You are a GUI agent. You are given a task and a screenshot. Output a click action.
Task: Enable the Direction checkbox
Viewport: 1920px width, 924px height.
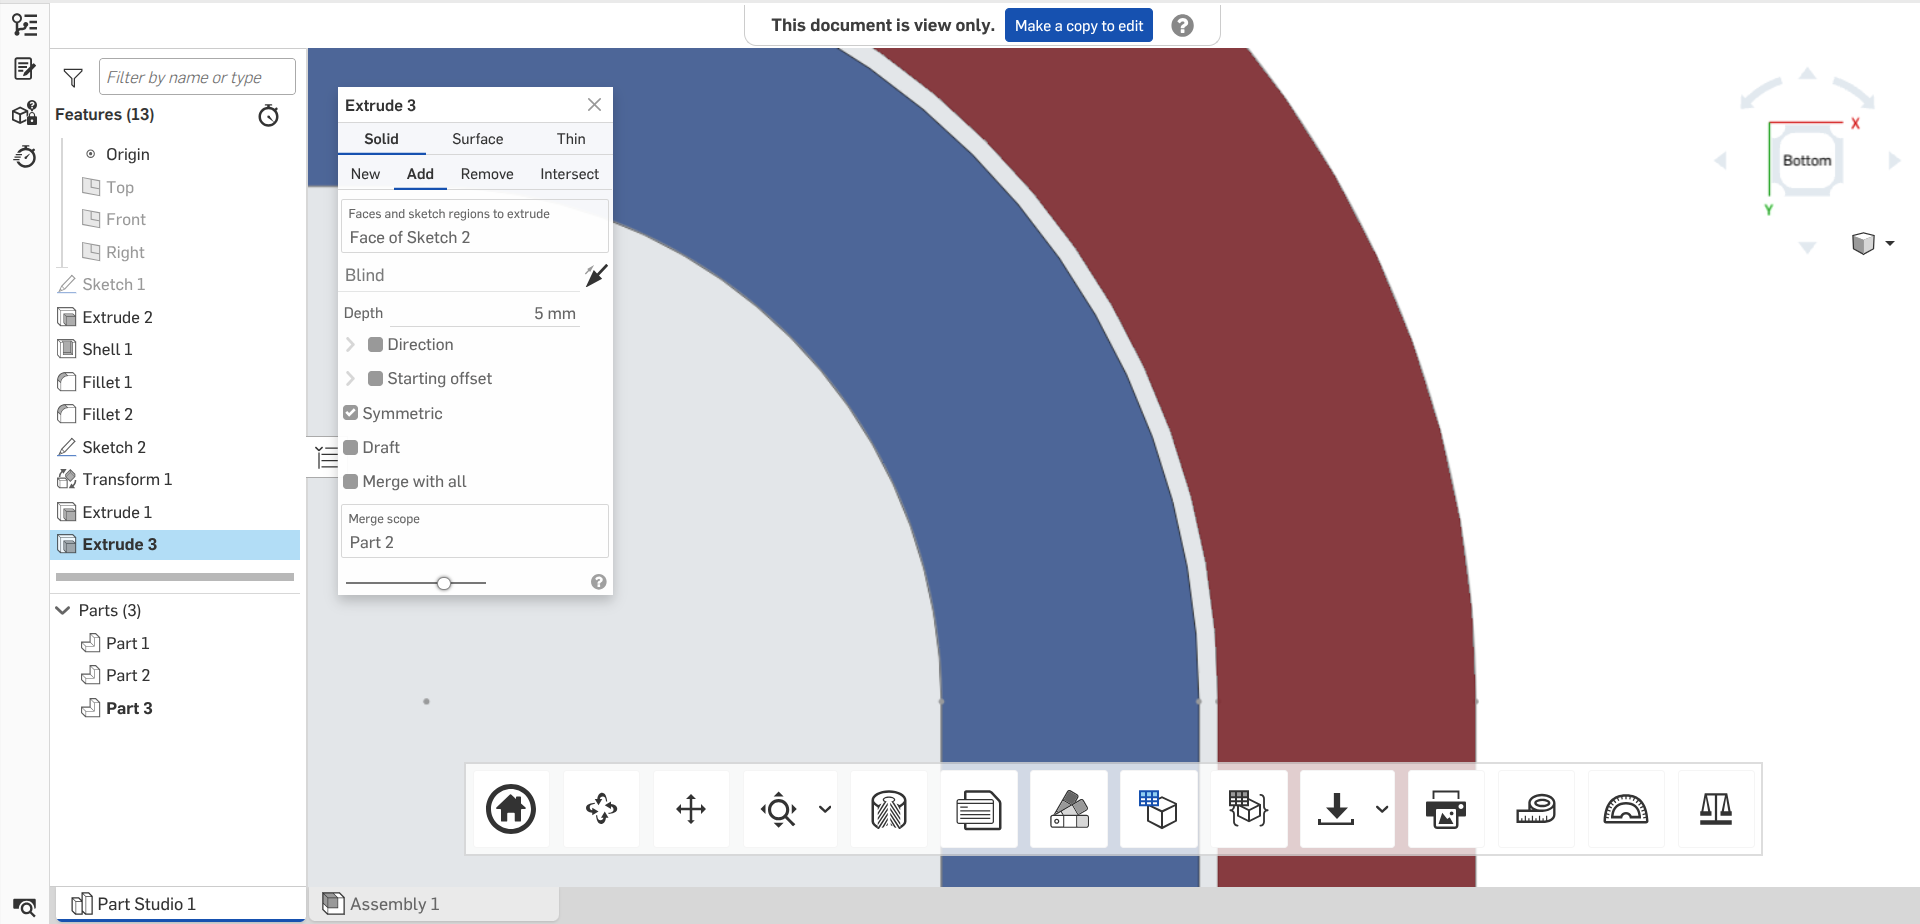click(375, 345)
